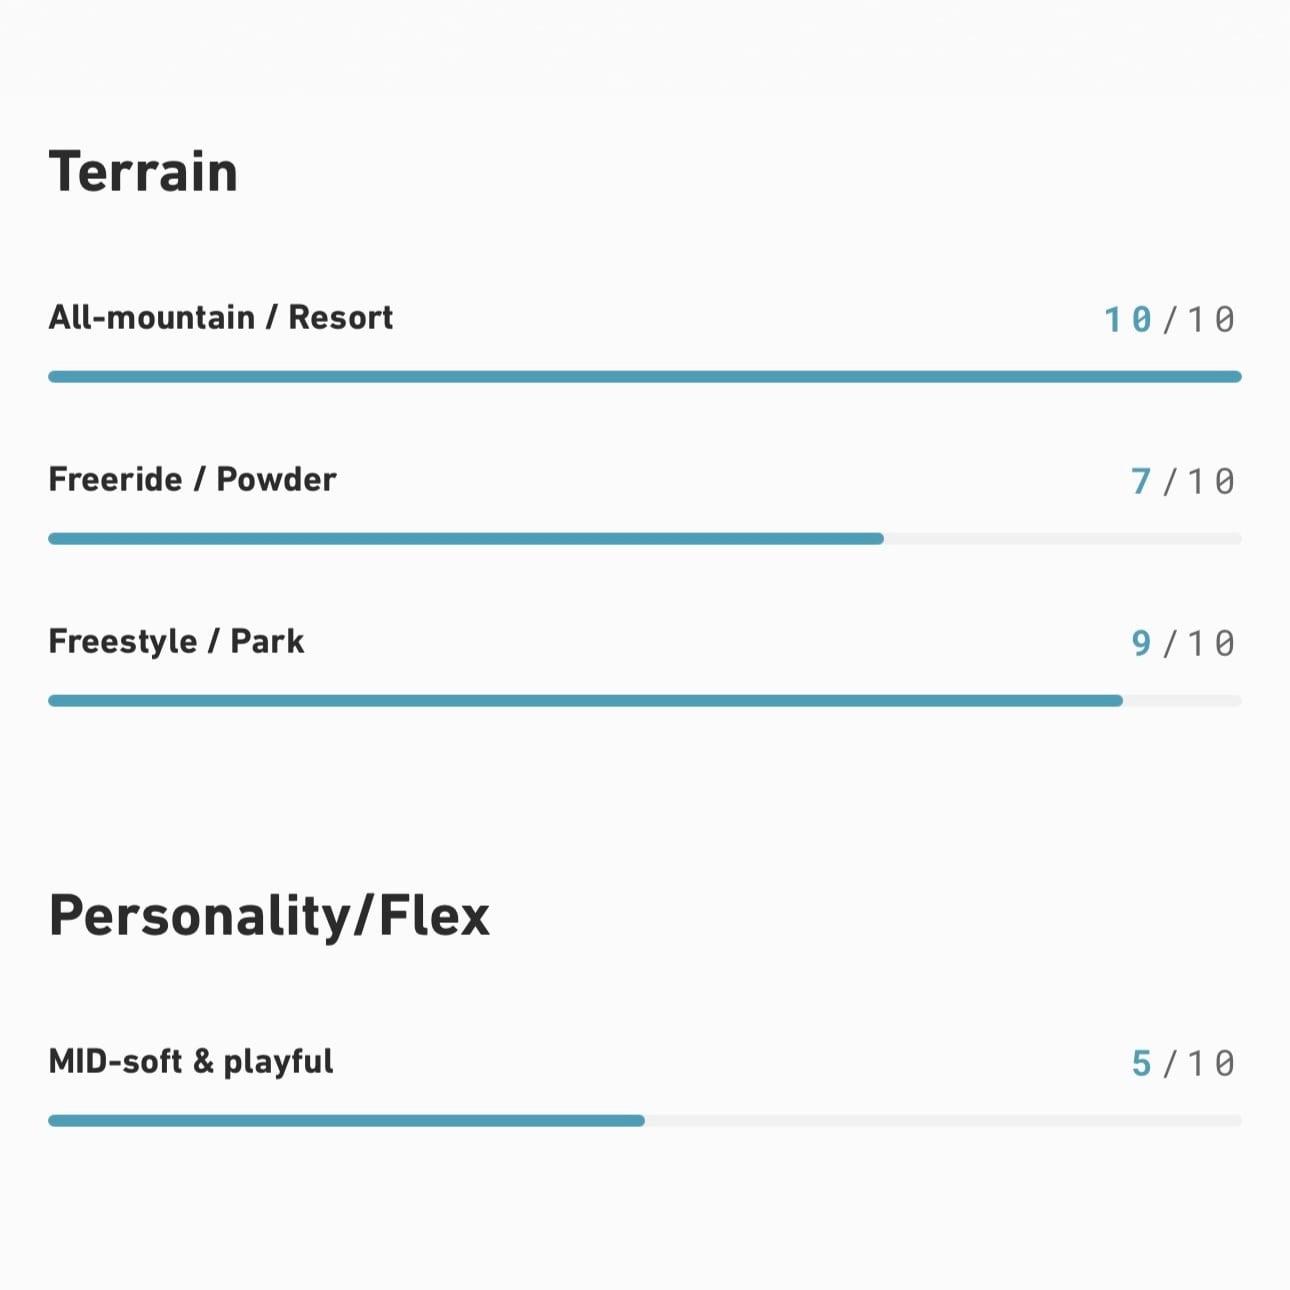This screenshot has height=1290, width=1290.
Task: Select the Freestyle / Park label
Action: point(176,641)
